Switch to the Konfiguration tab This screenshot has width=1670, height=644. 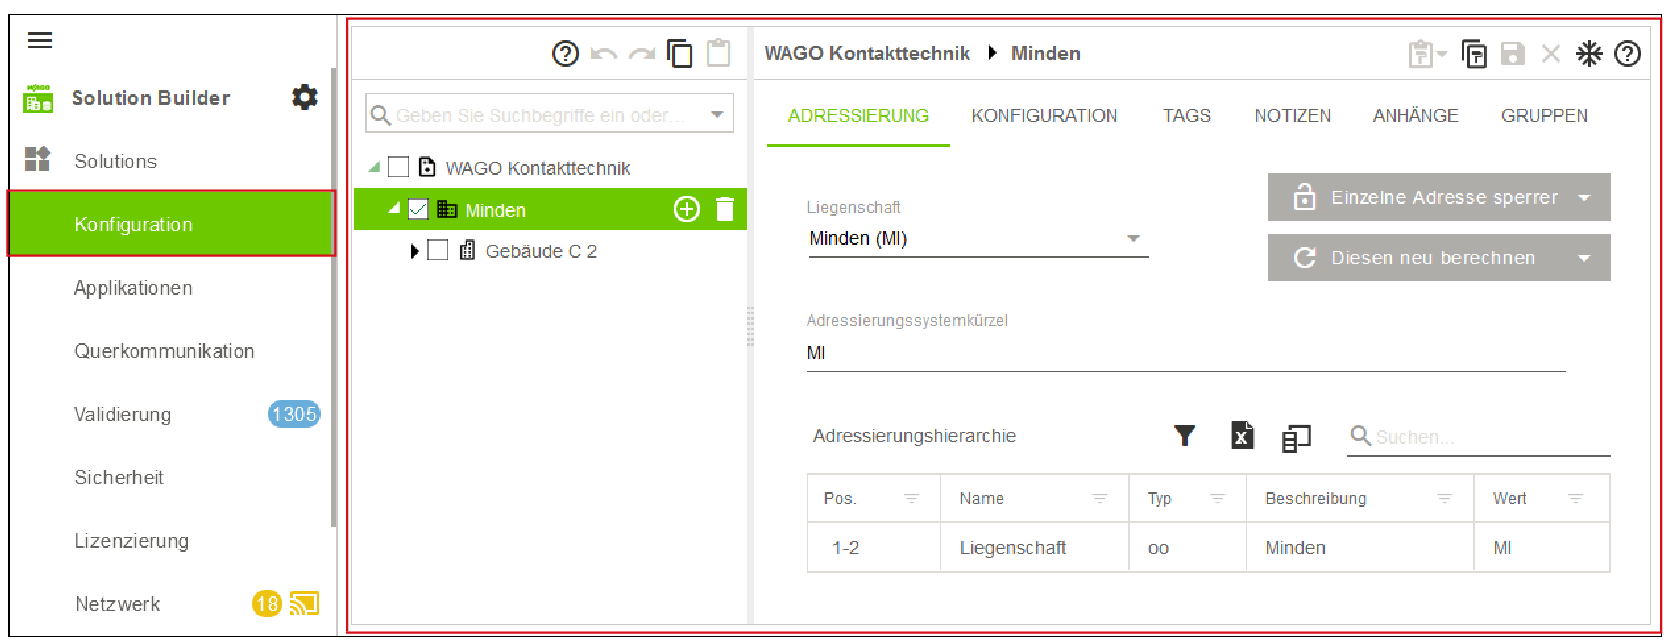tap(1044, 116)
